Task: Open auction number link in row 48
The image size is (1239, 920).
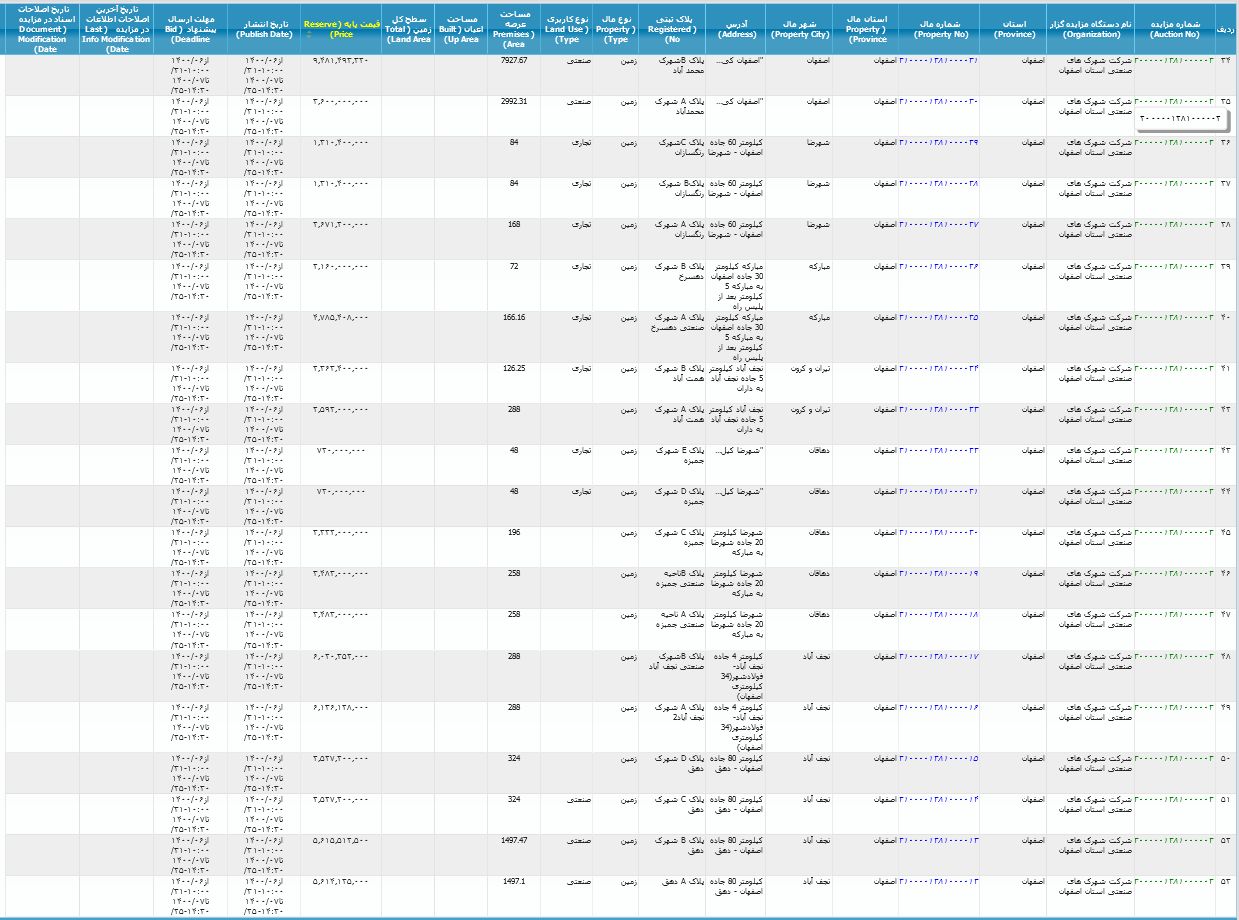Action: pyautogui.click(x=1174, y=656)
